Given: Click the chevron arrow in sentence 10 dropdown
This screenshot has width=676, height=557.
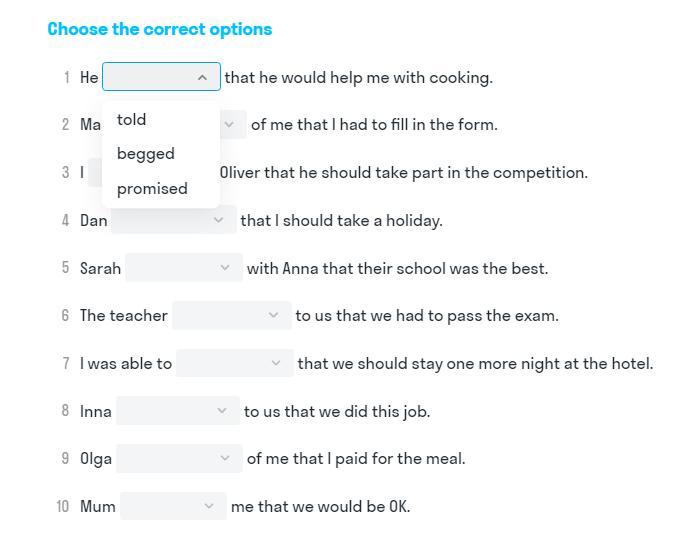Looking at the screenshot, I should tap(209, 507).
